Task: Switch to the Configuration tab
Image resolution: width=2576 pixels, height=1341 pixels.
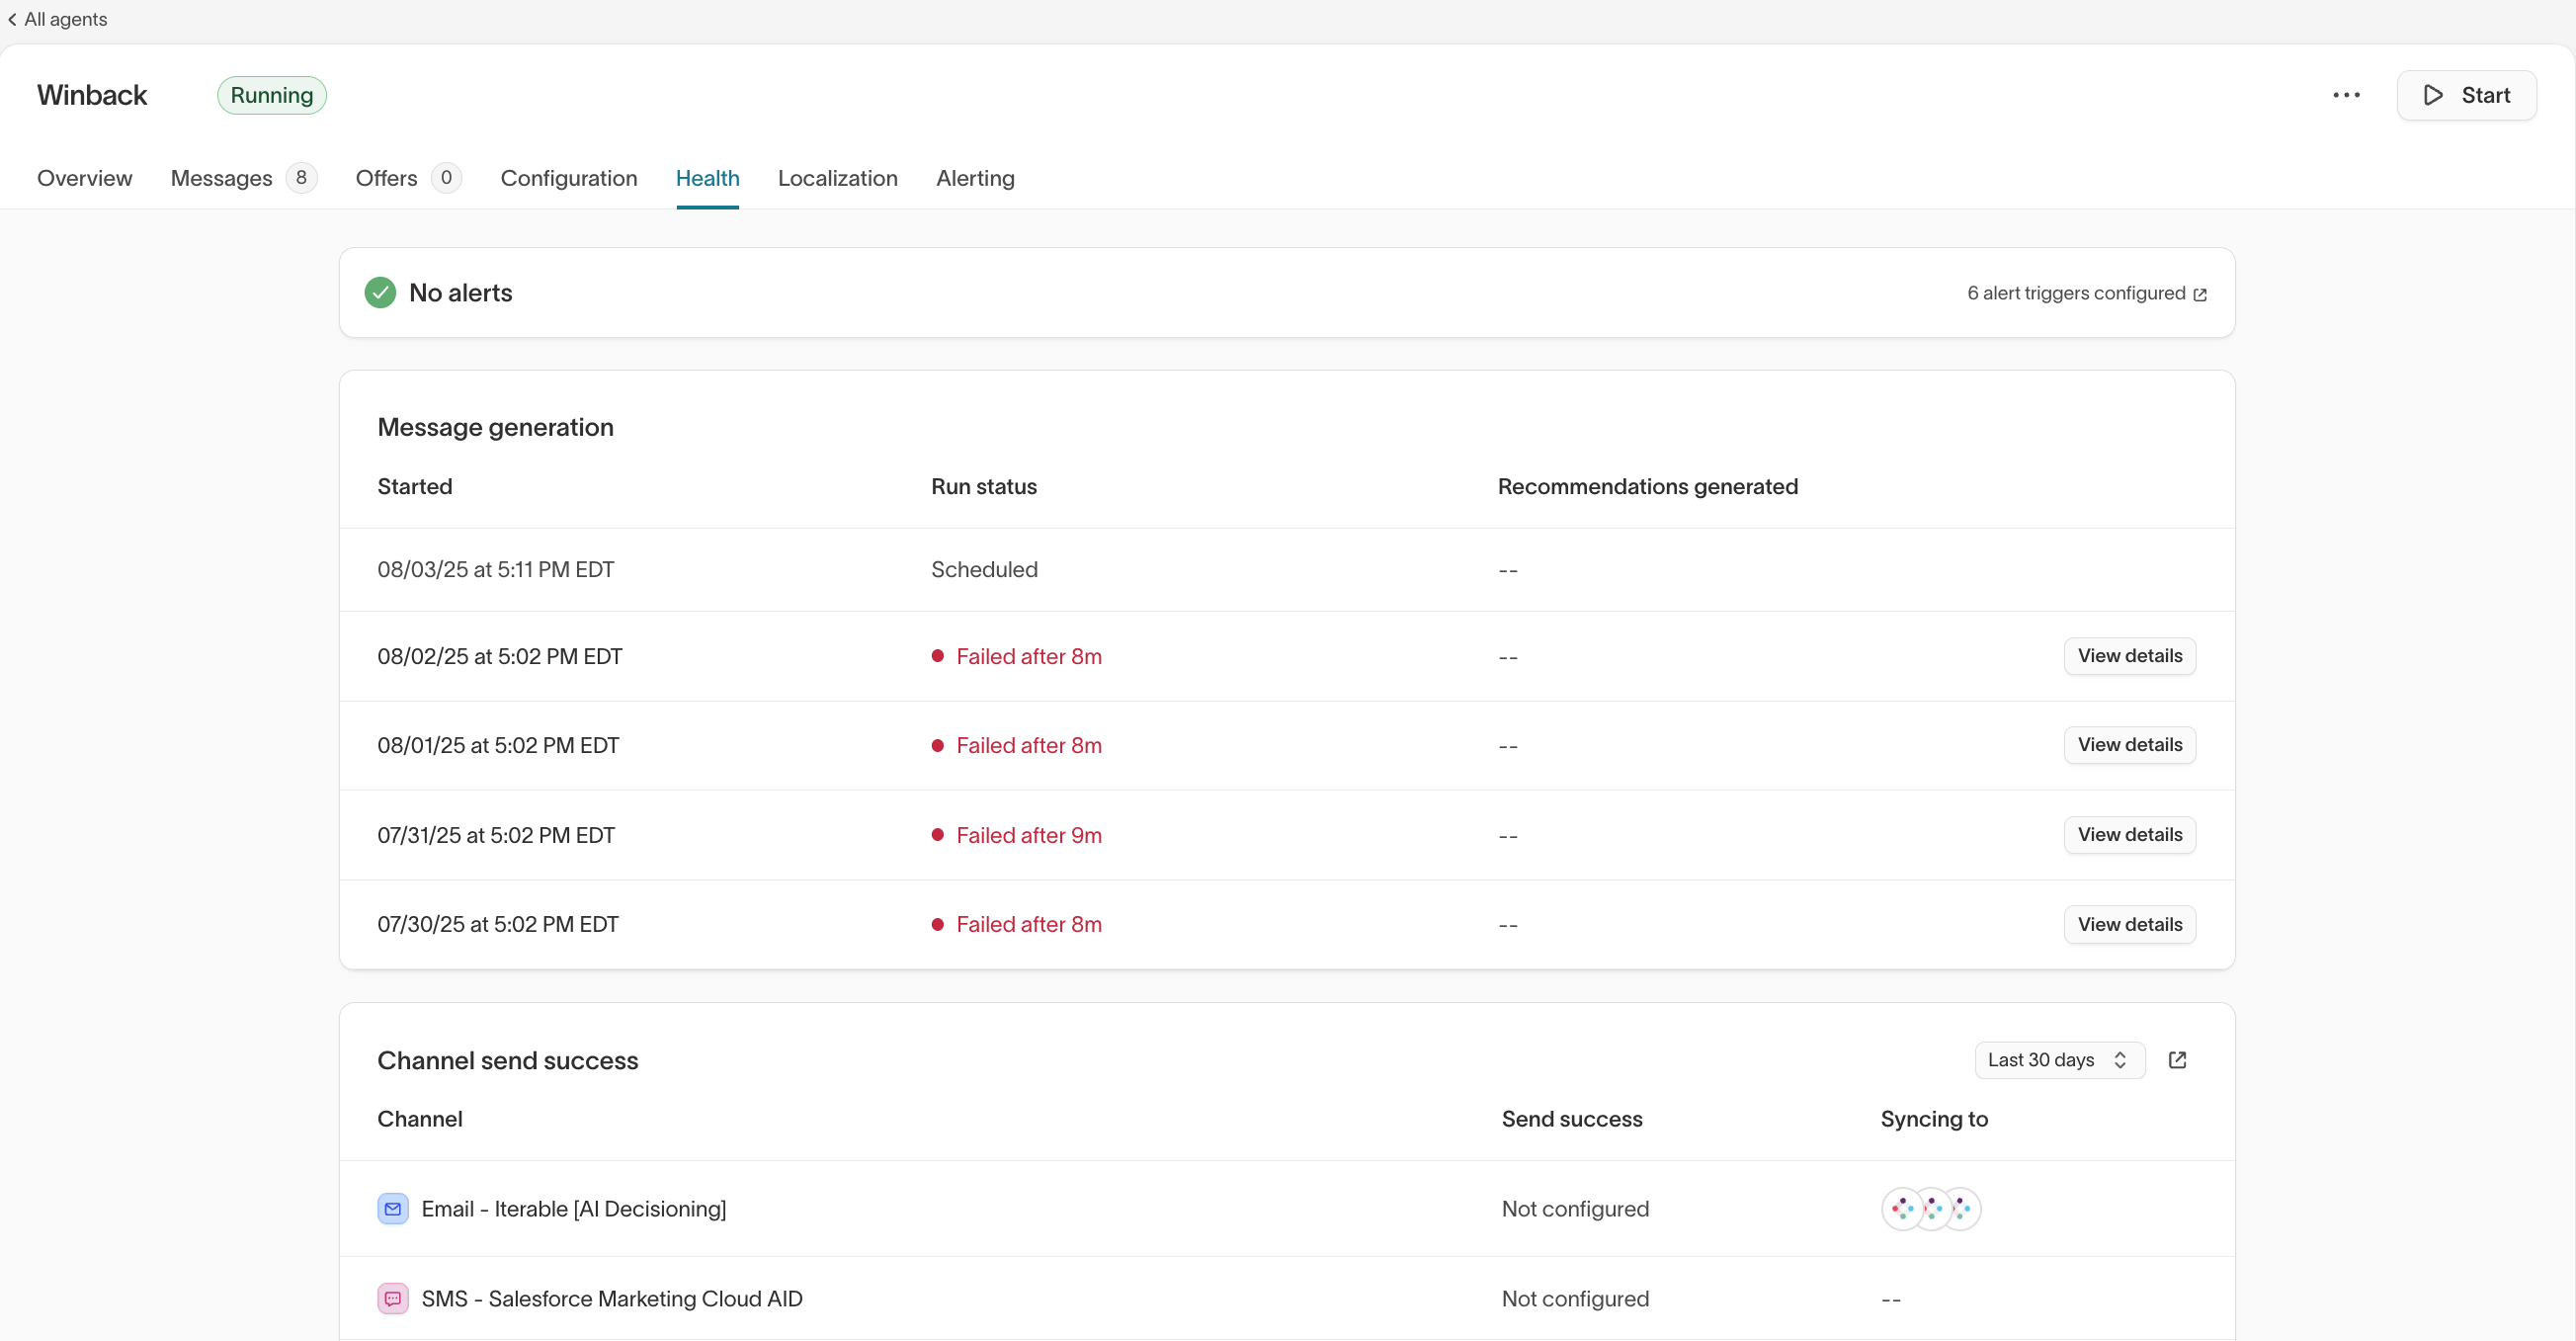Action: pyautogui.click(x=568, y=178)
